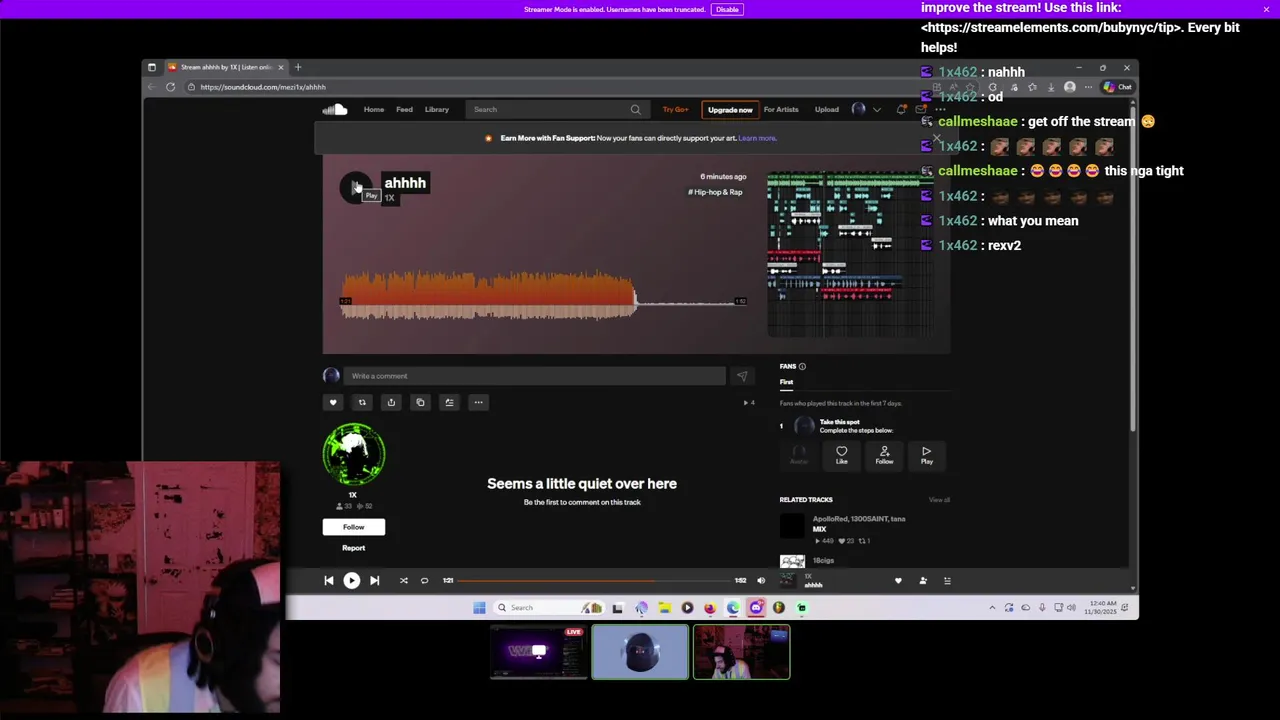Open the Windows Start button
This screenshot has width=1280, height=720.
click(479, 607)
